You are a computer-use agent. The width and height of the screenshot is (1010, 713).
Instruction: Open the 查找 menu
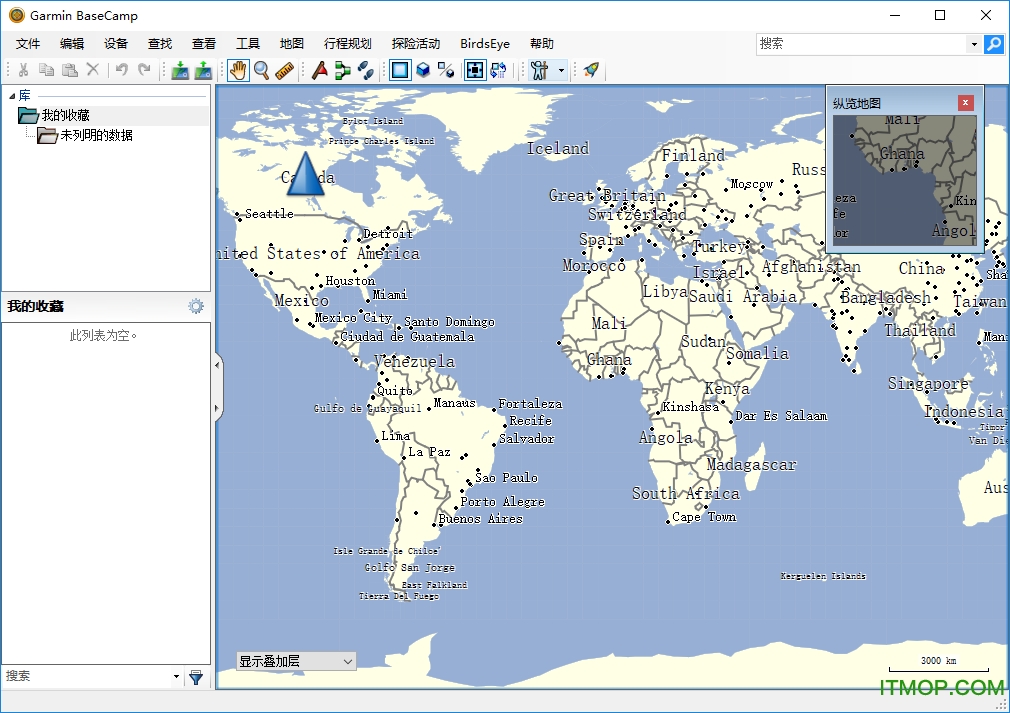[x=160, y=43]
